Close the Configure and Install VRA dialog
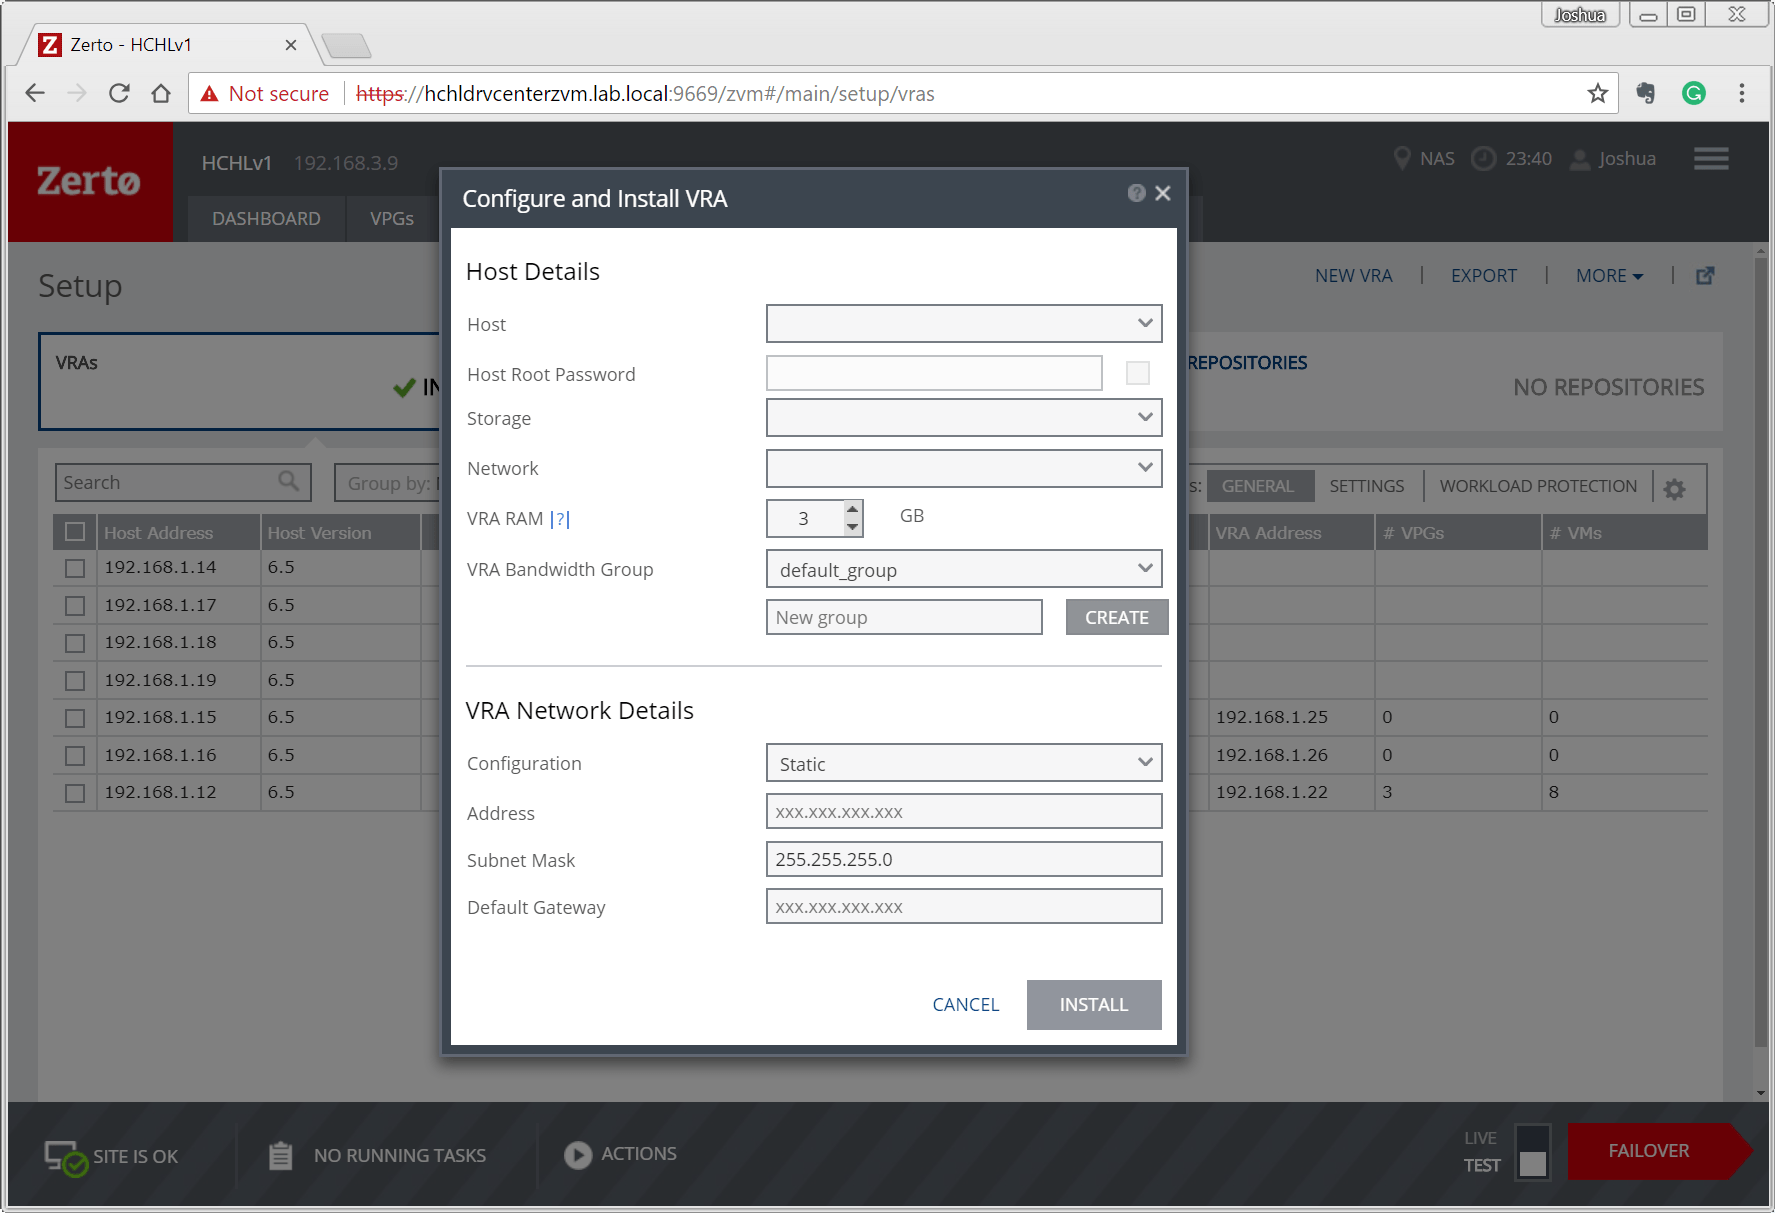The width and height of the screenshot is (1775, 1213). click(x=1162, y=193)
